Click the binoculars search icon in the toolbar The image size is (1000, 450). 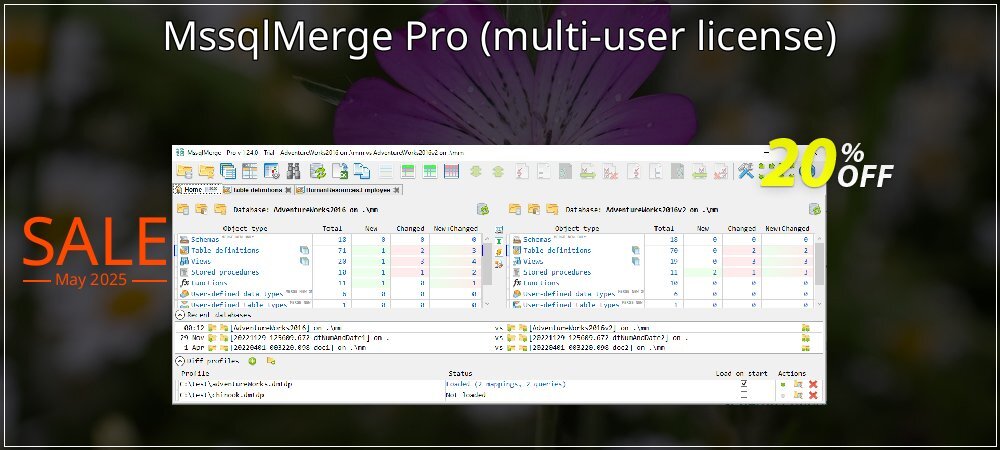293,171
